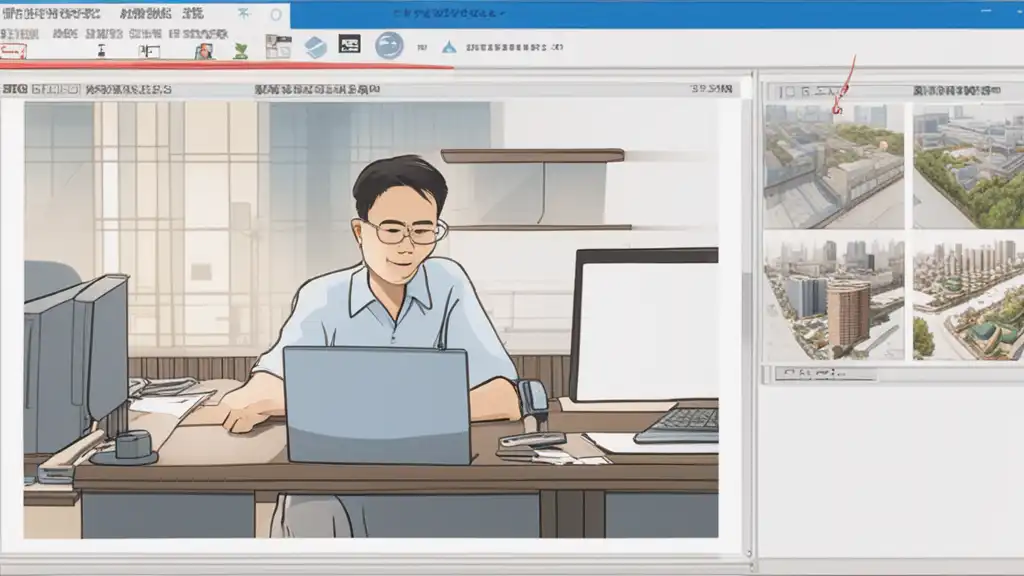Click the teal star icon in title area
Screen dimensions: 1024x576
point(244,13)
